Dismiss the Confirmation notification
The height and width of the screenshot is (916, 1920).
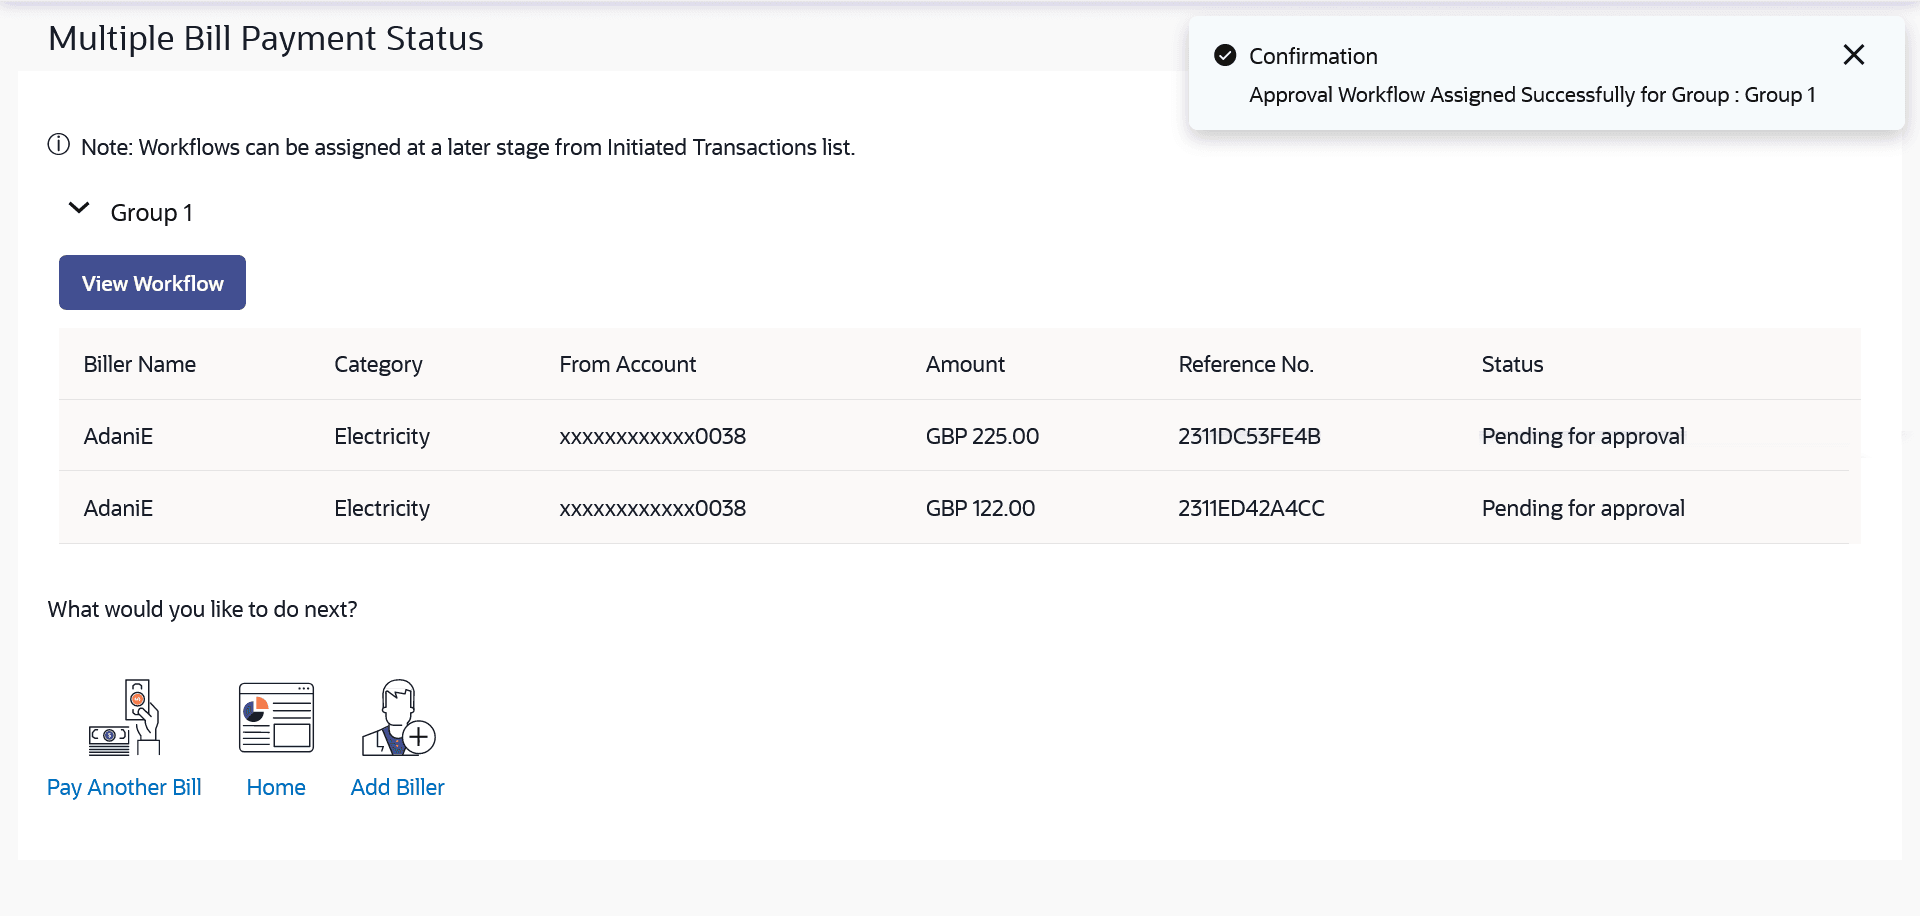1853,55
